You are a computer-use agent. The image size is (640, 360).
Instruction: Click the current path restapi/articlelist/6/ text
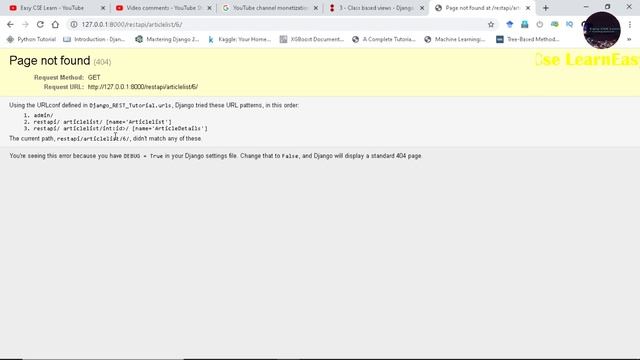tap(93, 139)
